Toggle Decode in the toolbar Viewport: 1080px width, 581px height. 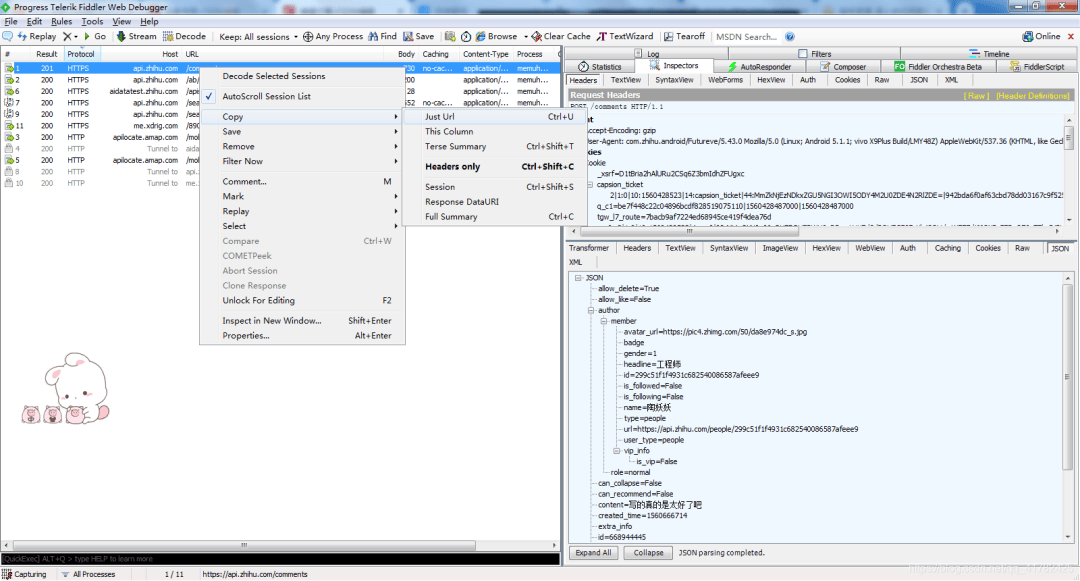click(x=185, y=36)
